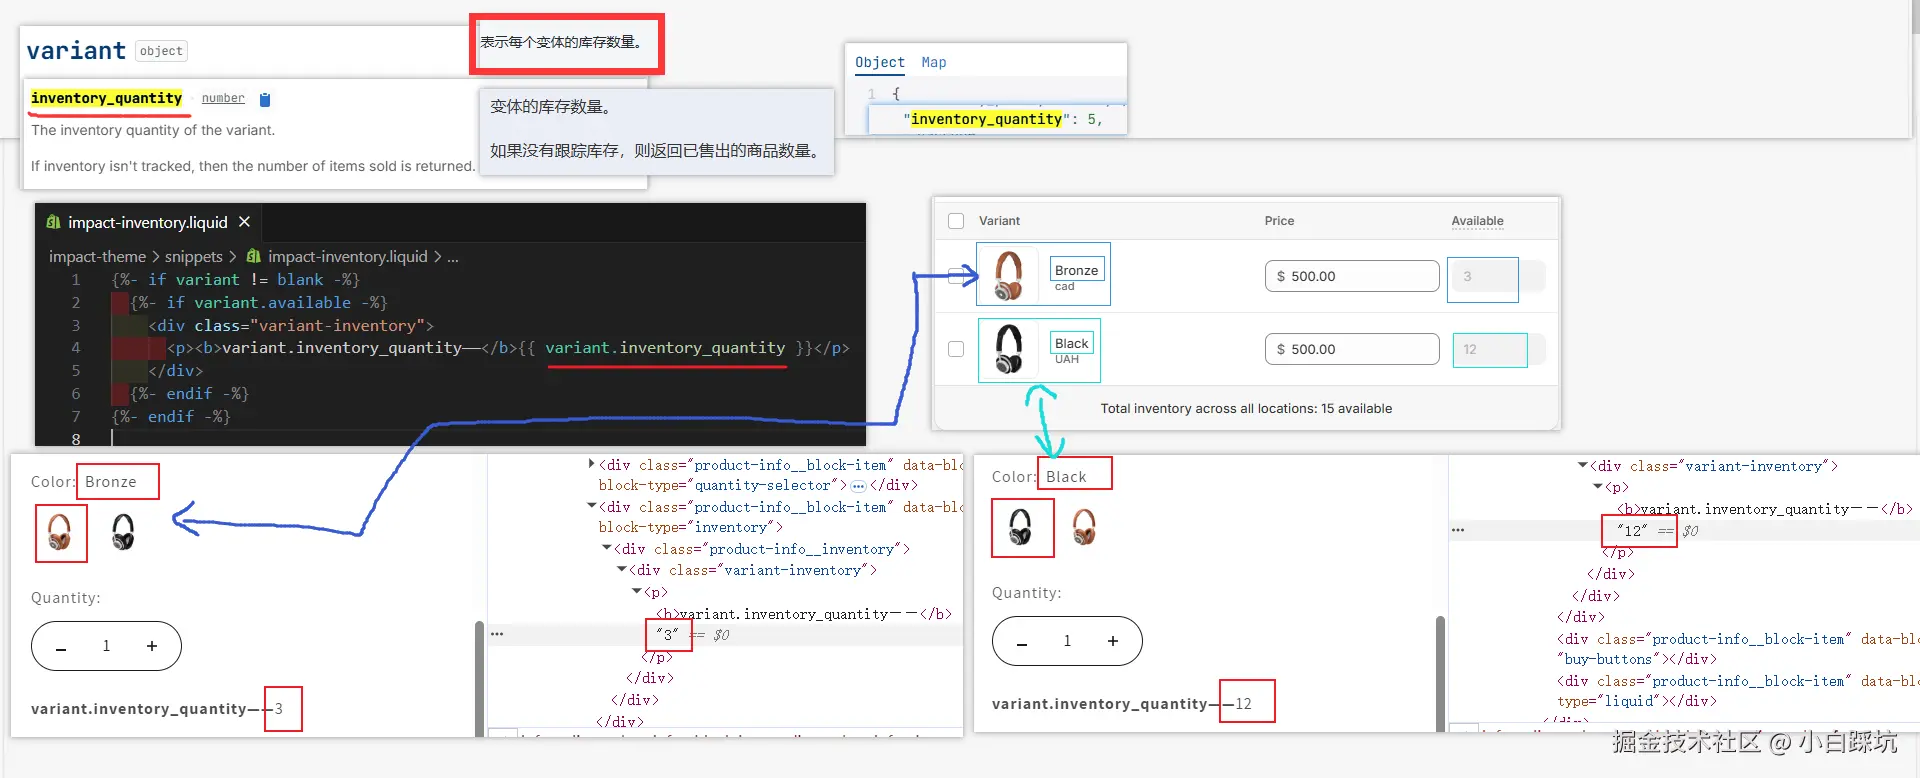This screenshot has width=1920, height=778.
Task: Click the left DevTools pane scrollbar
Action: (x=480, y=678)
